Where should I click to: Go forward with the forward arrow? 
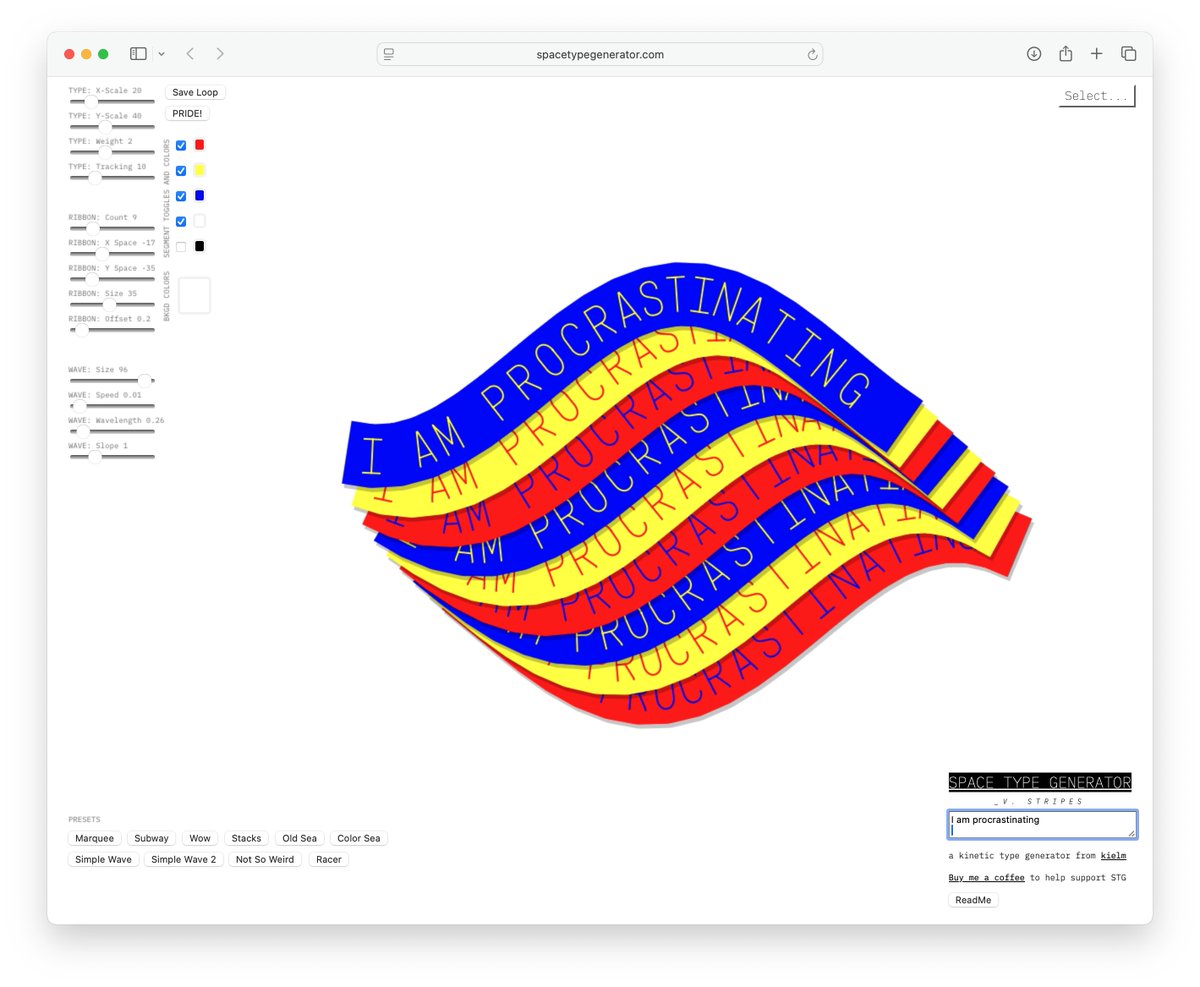(220, 54)
